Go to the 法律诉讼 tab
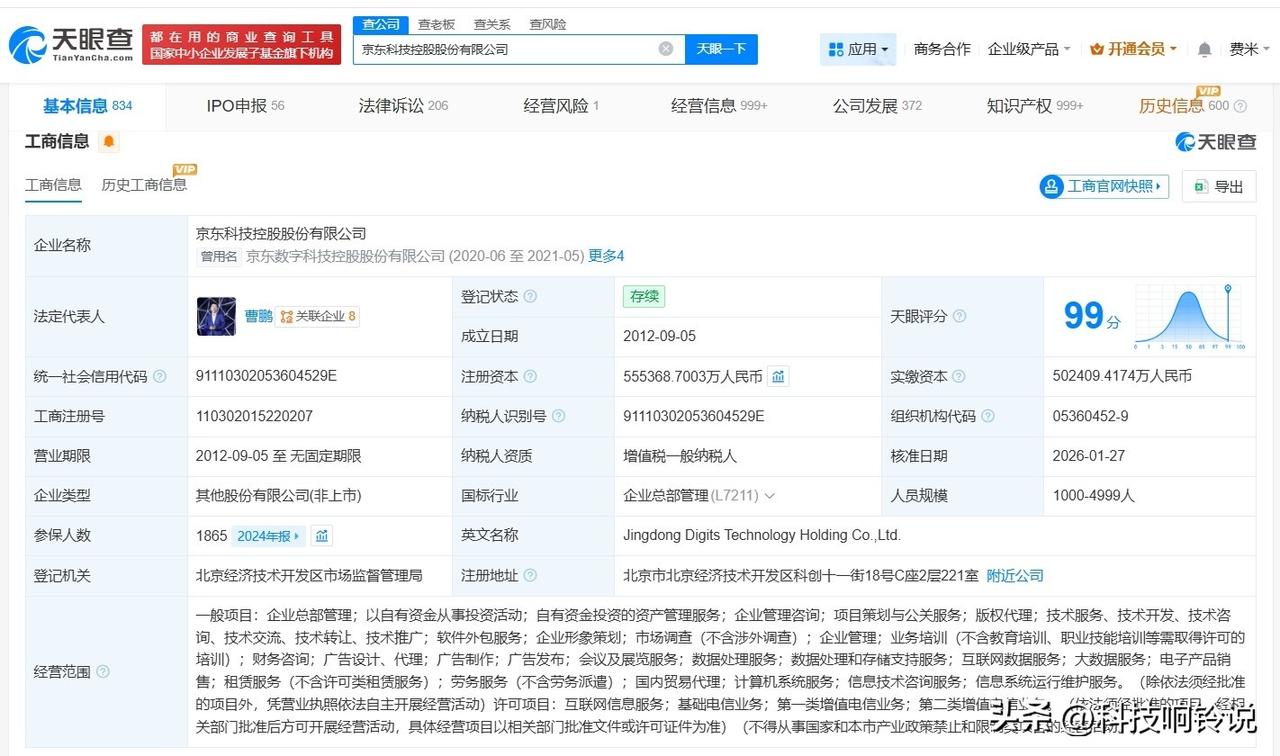This screenshot has height=756, width=1280. [403, 106]
